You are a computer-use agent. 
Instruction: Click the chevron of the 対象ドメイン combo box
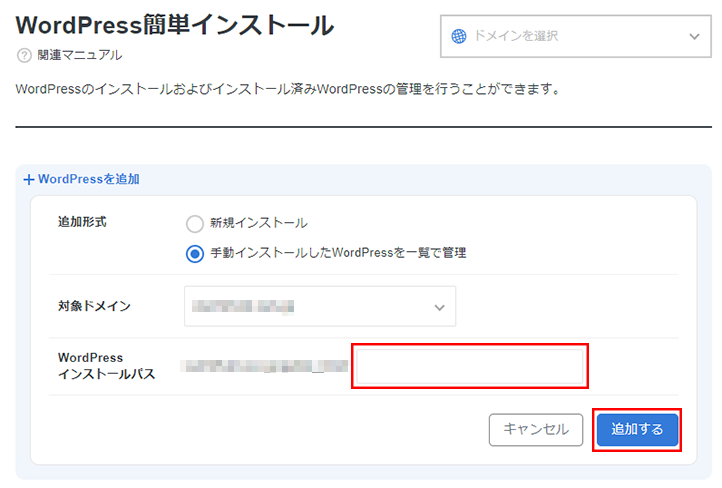440,307
